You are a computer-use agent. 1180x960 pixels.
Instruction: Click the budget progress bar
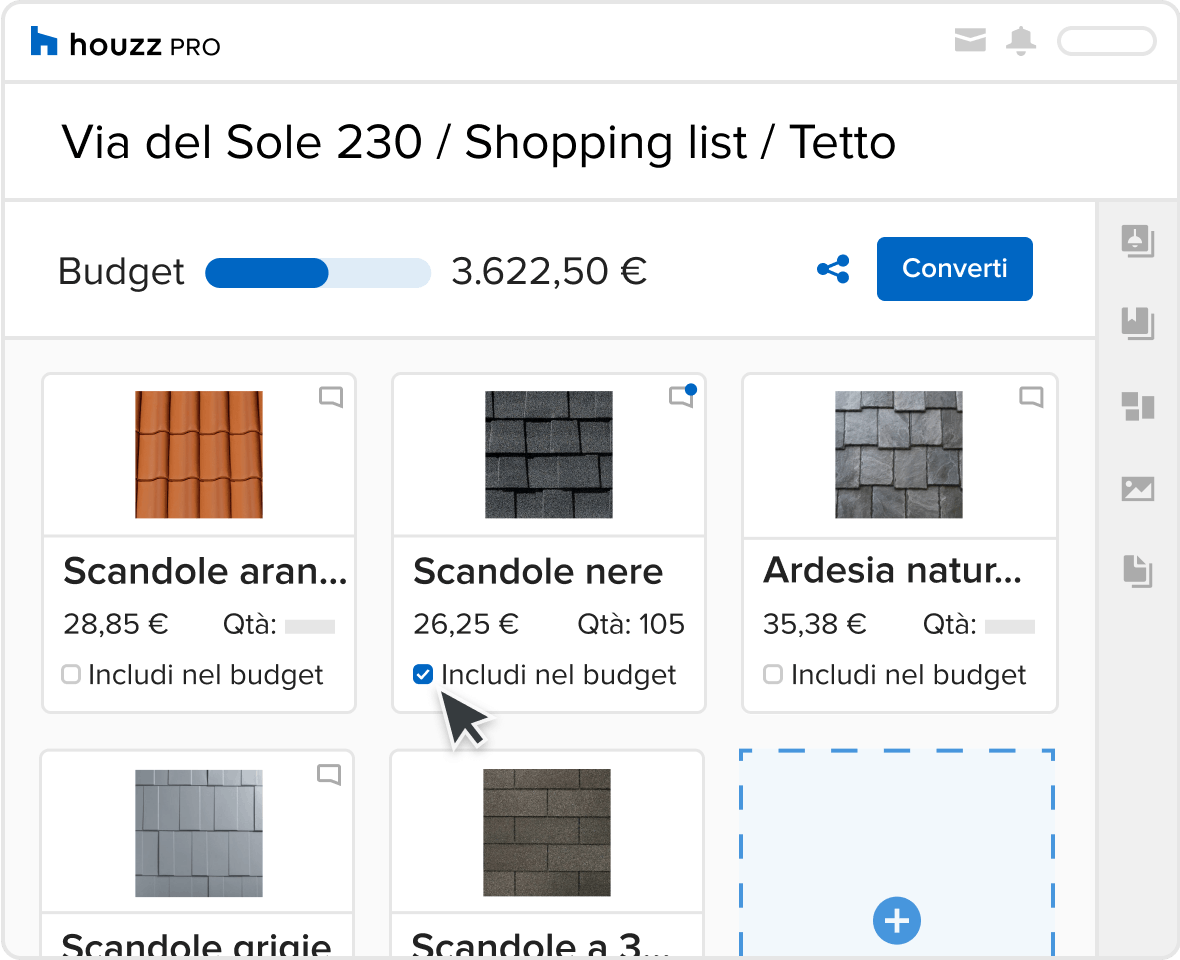click(x=318, y=272)
